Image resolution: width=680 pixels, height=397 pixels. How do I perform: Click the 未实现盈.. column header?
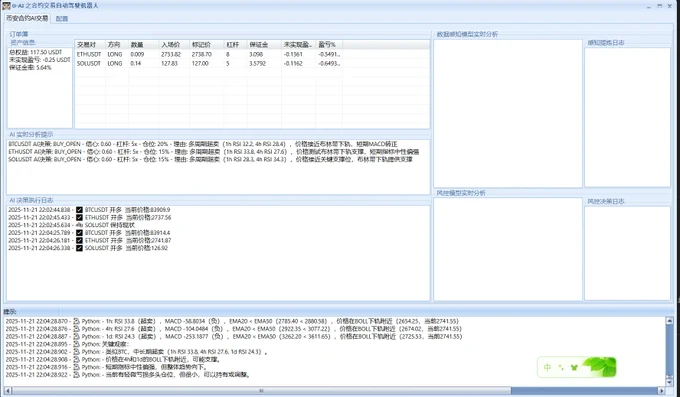pos(299,45)
